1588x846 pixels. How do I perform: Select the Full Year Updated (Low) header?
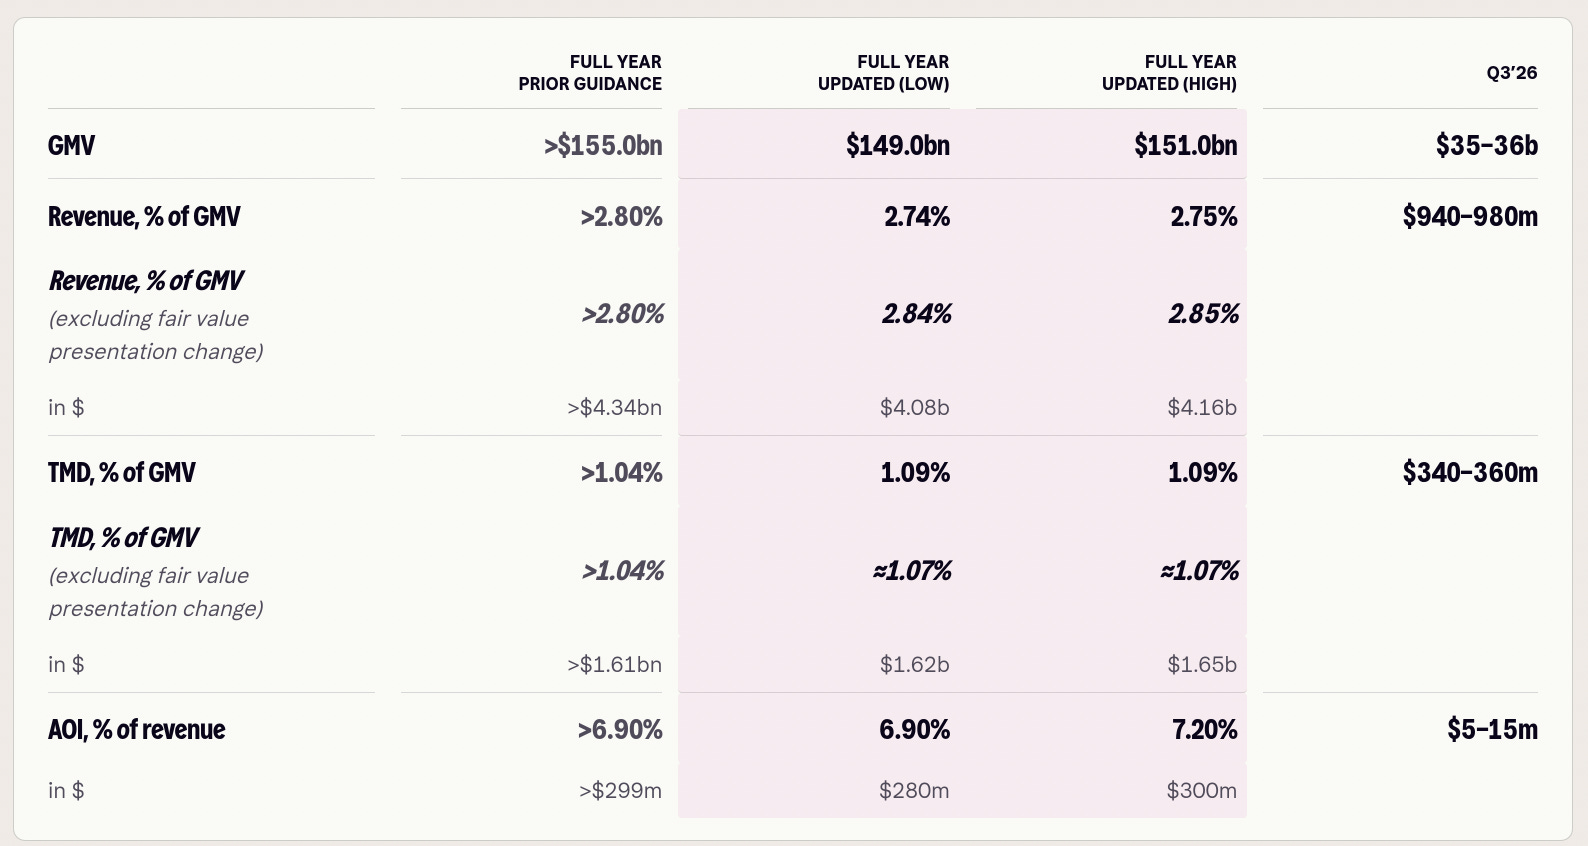pos(883,73)
